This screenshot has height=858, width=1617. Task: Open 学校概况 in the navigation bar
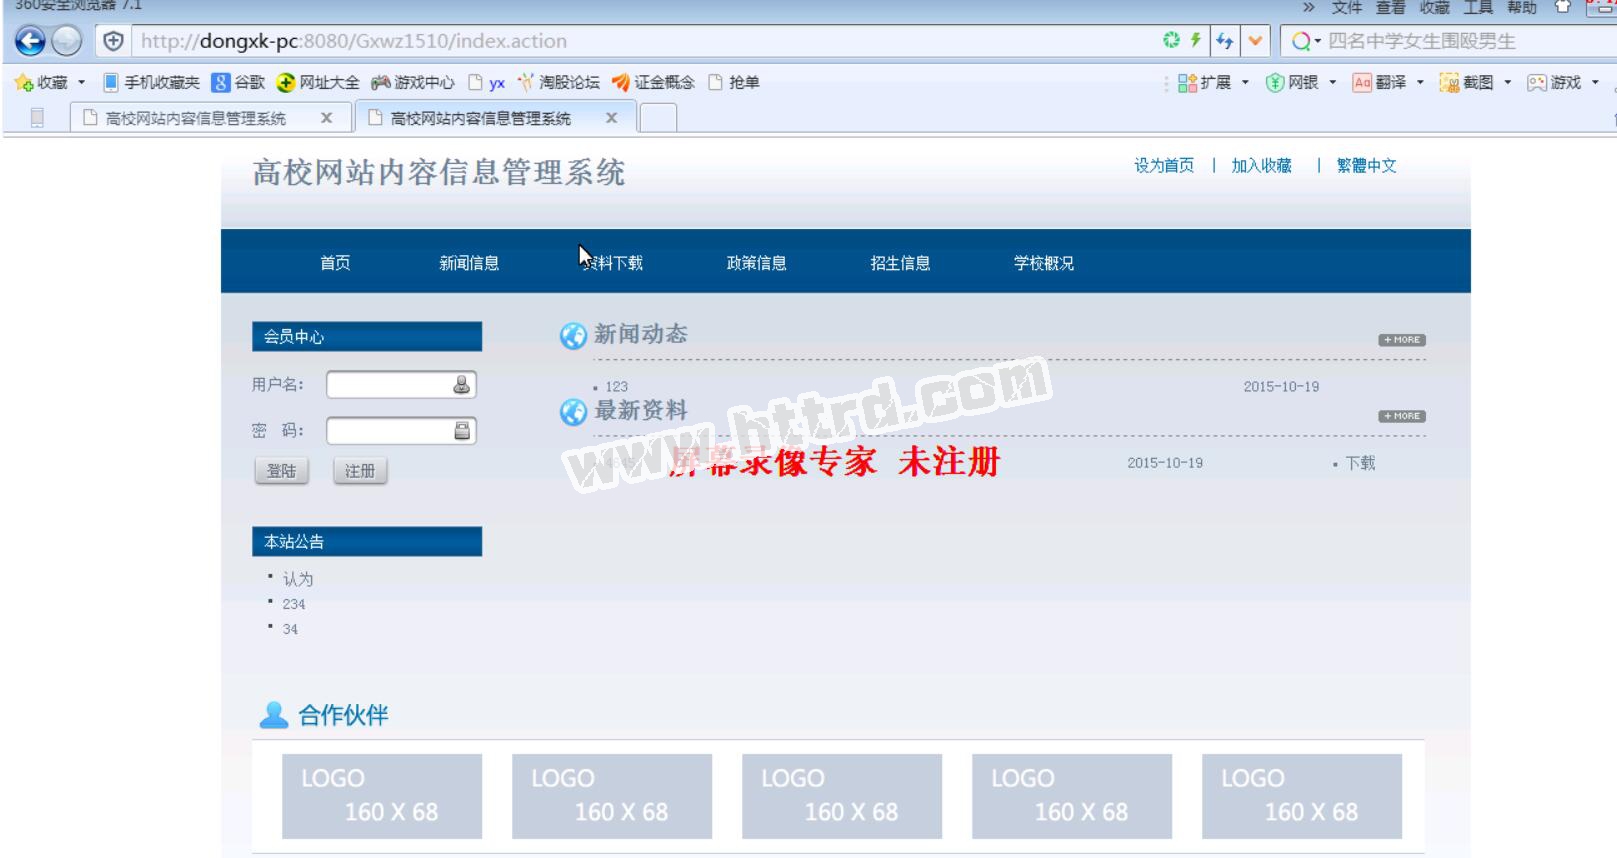coord(1043,263)
